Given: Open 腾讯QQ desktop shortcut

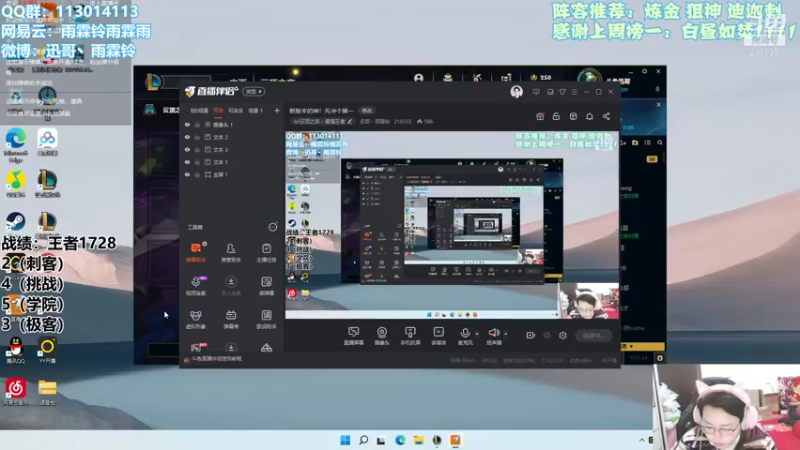Looking at the screenshot, I should [15, 350].
